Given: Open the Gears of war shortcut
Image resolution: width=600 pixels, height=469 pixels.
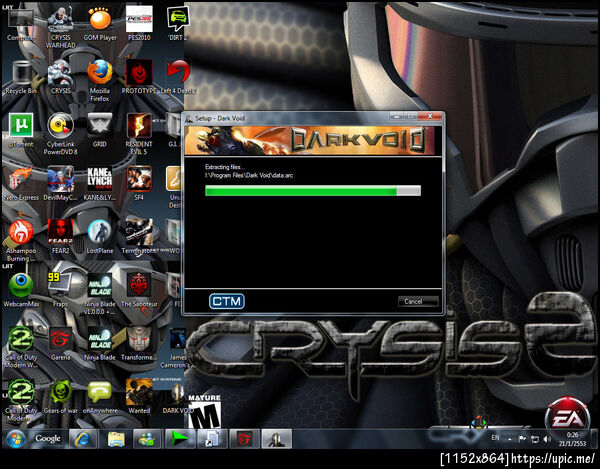Looking at the screenshot, I should [x=60, y=397].
